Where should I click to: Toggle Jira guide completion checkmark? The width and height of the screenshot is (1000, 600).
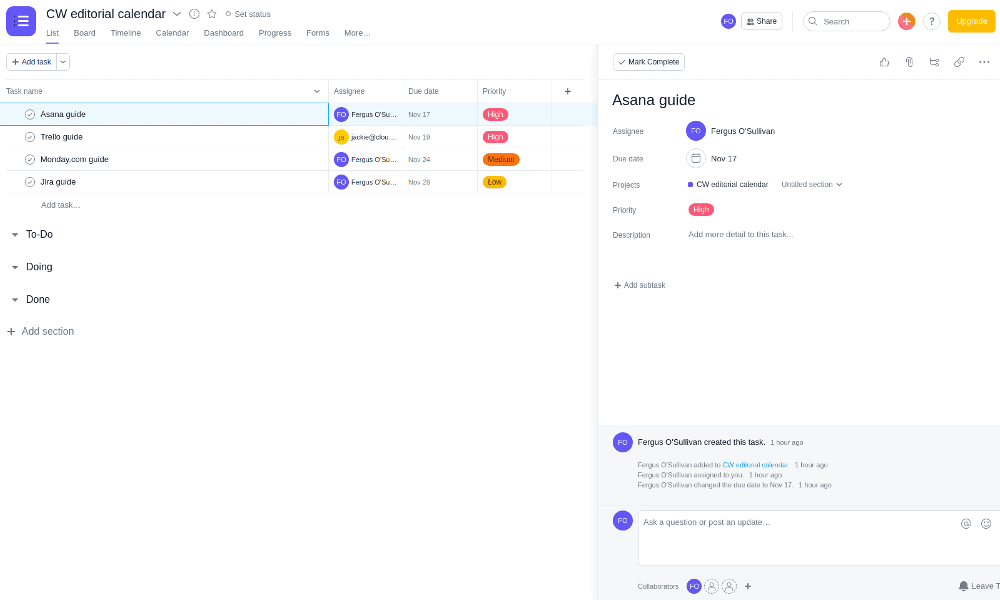30,182
